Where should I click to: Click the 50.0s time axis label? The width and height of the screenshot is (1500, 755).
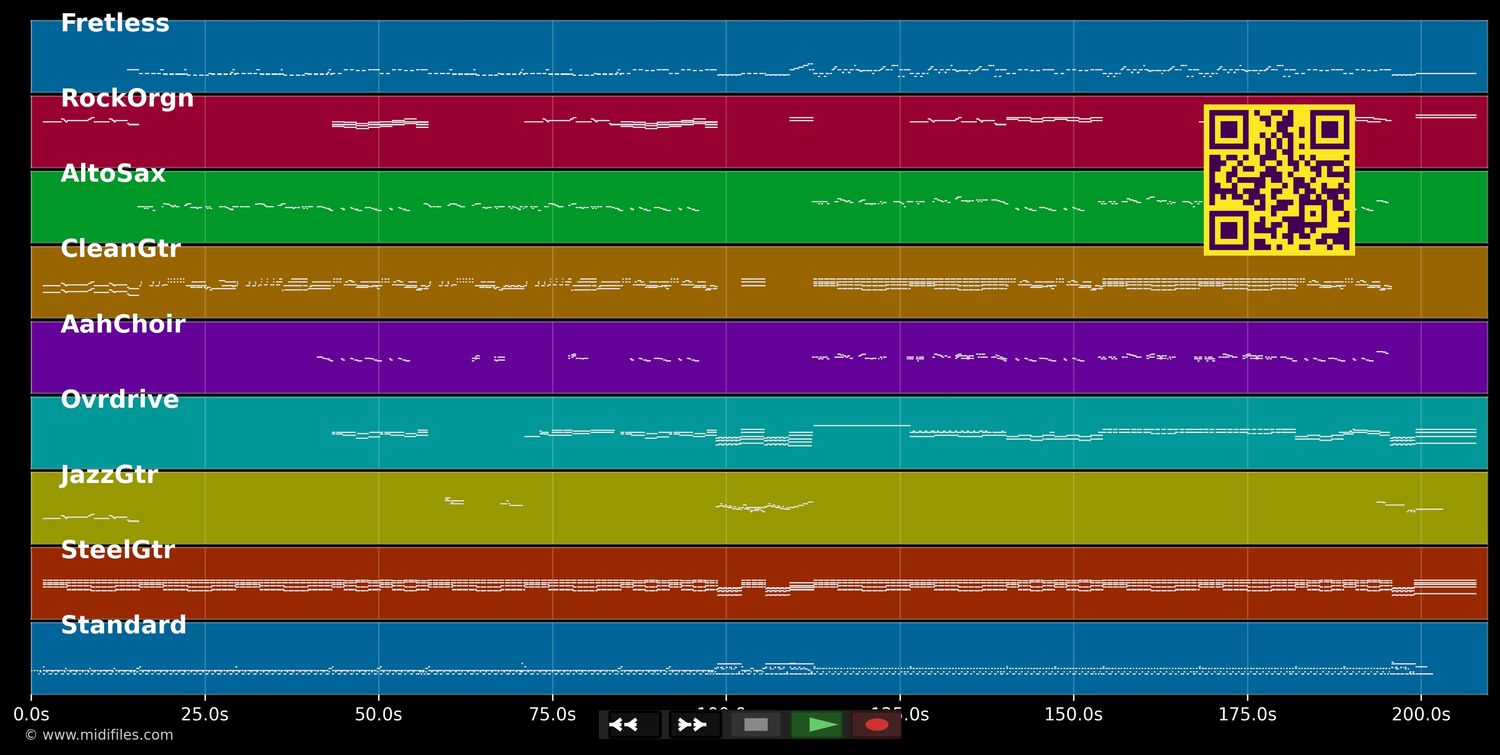coord(378,714)
